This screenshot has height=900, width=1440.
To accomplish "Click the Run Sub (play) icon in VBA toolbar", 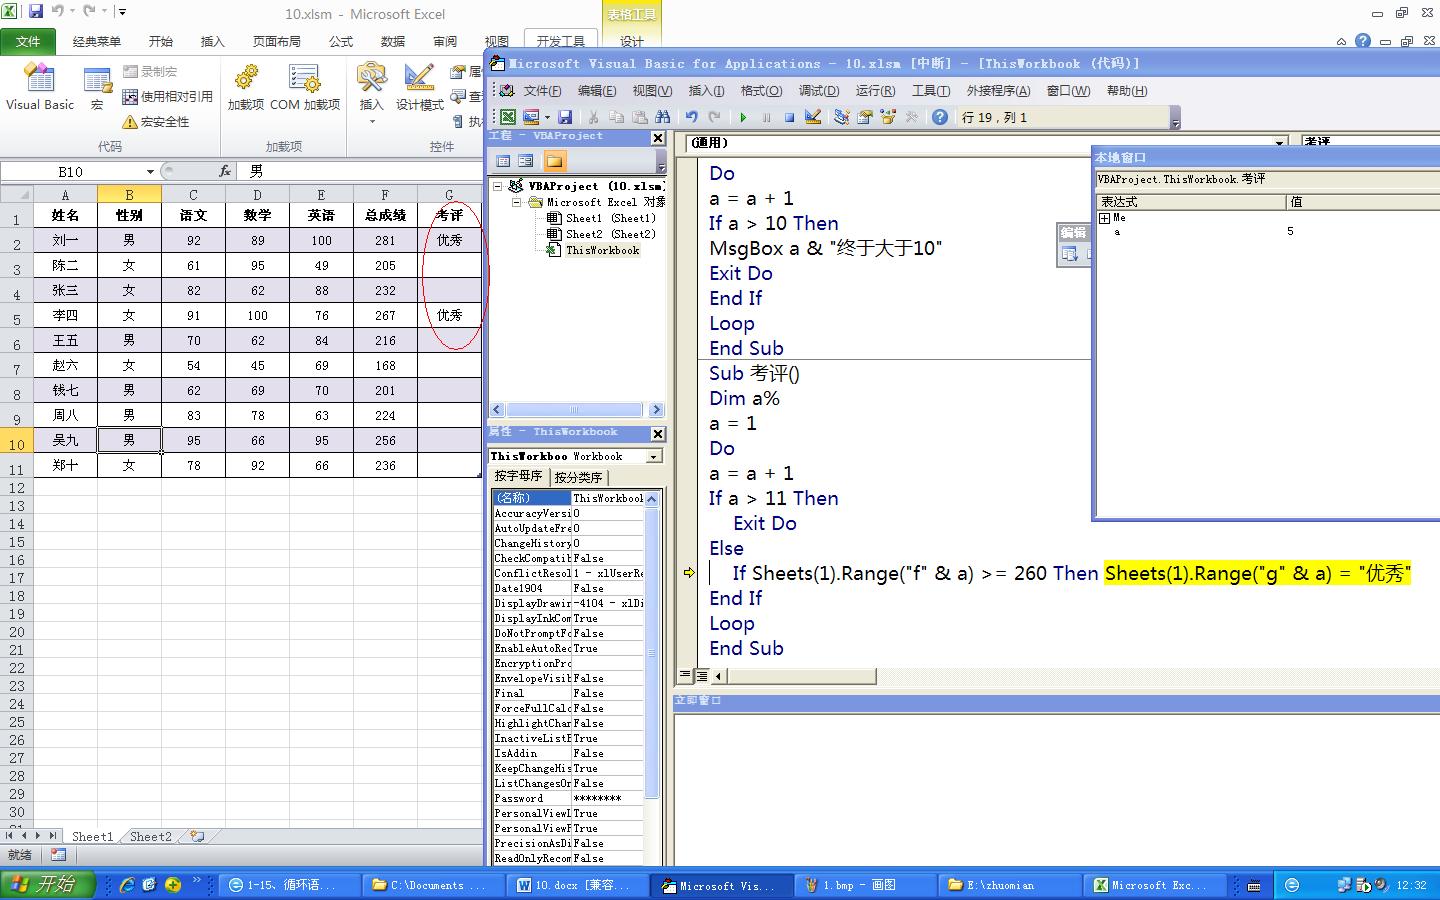I will [x=743, y=117].
